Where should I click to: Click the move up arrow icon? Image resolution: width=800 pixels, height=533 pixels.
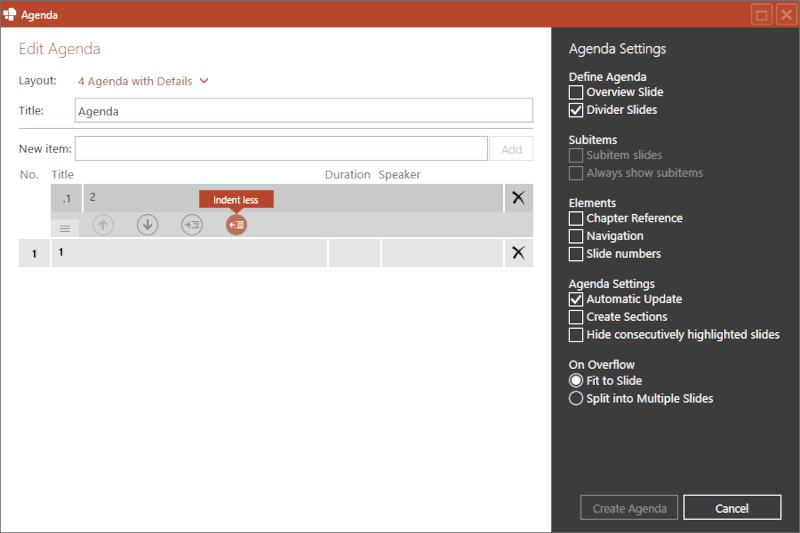[x=103, y=225]
